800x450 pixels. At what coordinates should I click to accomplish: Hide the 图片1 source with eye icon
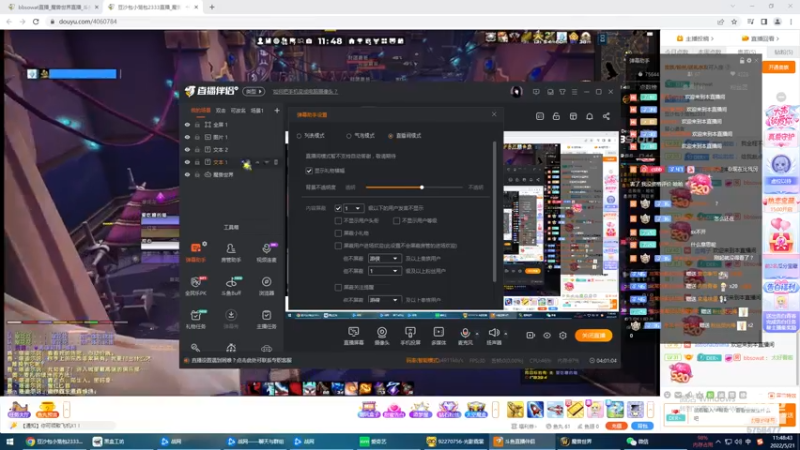click(187, 137)
